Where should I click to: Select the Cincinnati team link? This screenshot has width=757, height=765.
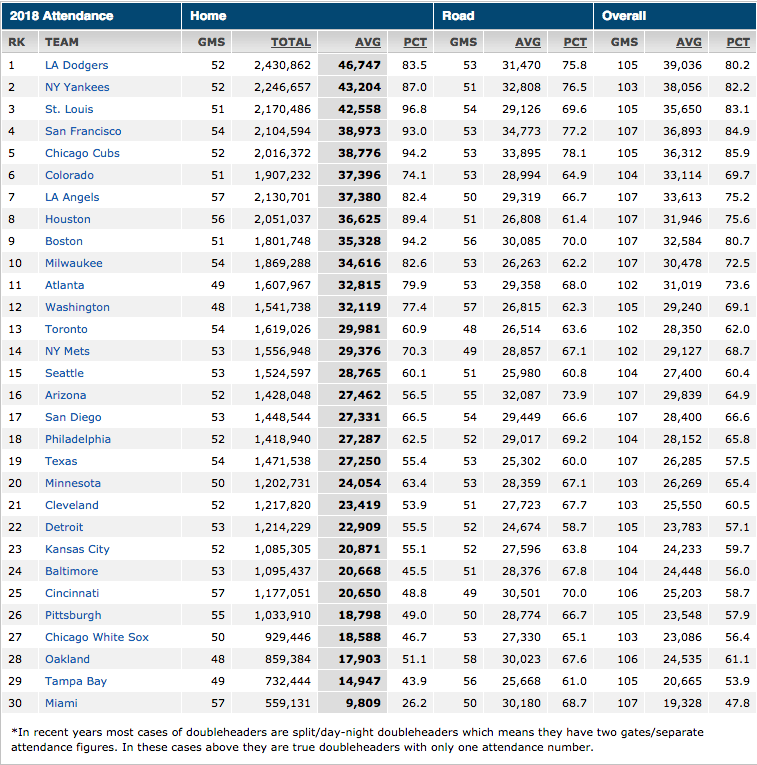(x=72, y=593)
